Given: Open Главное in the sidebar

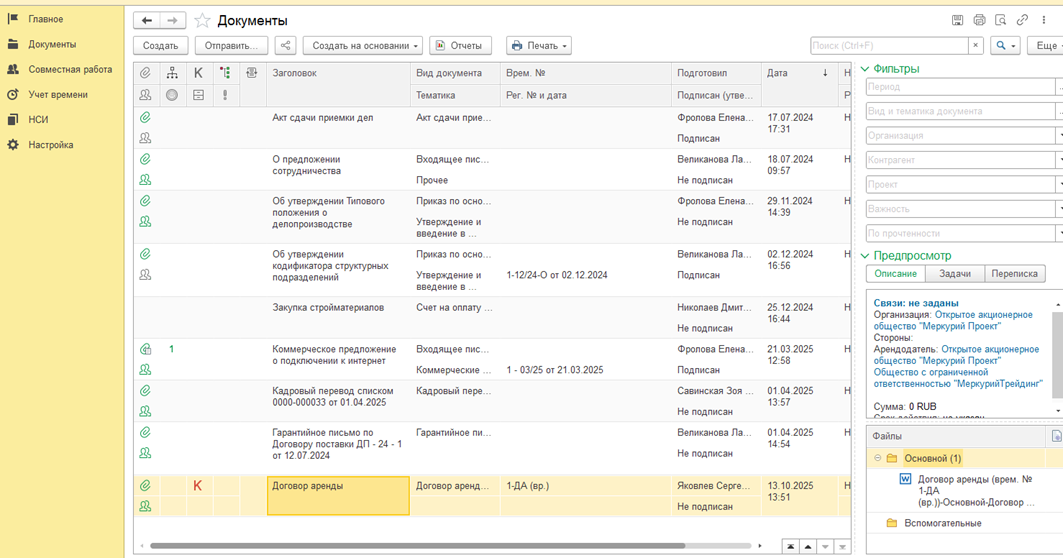Looking at the screenshot, I should [x=45, y=19].
